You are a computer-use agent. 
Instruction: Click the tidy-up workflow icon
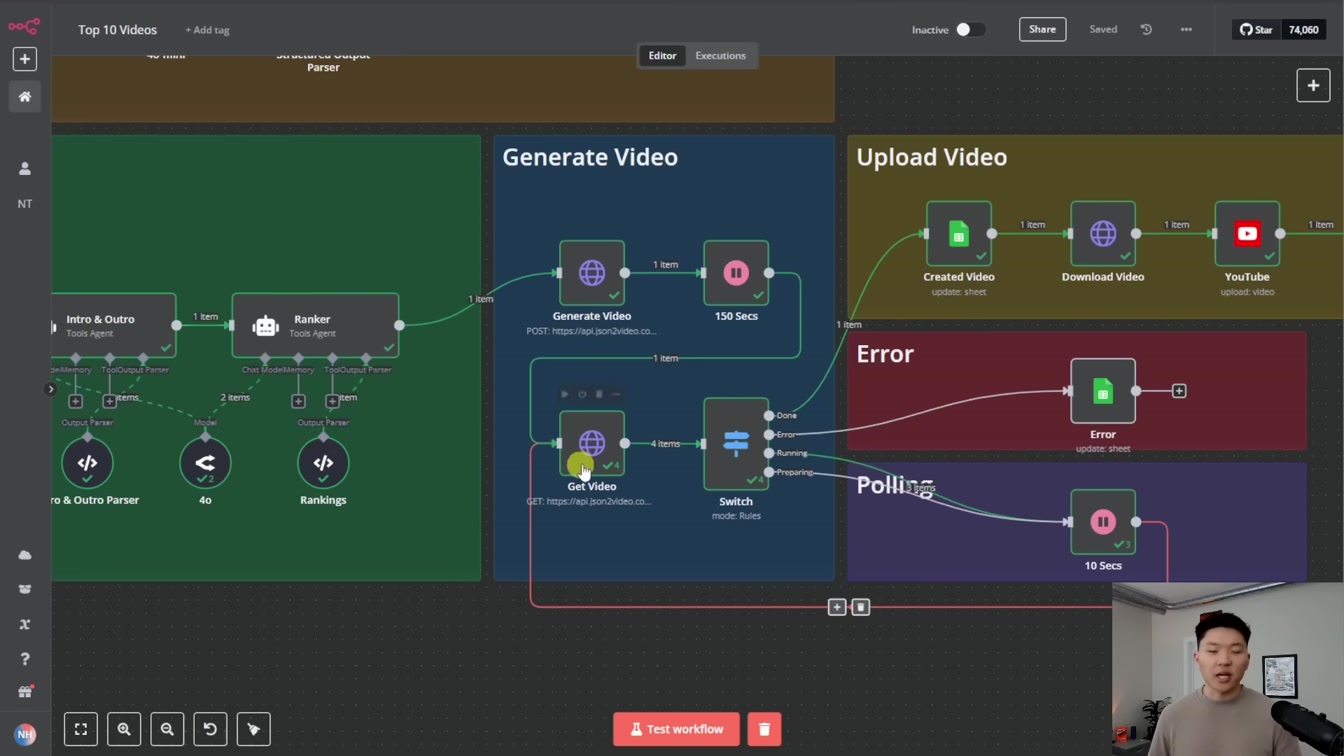[x=253, y=729]
